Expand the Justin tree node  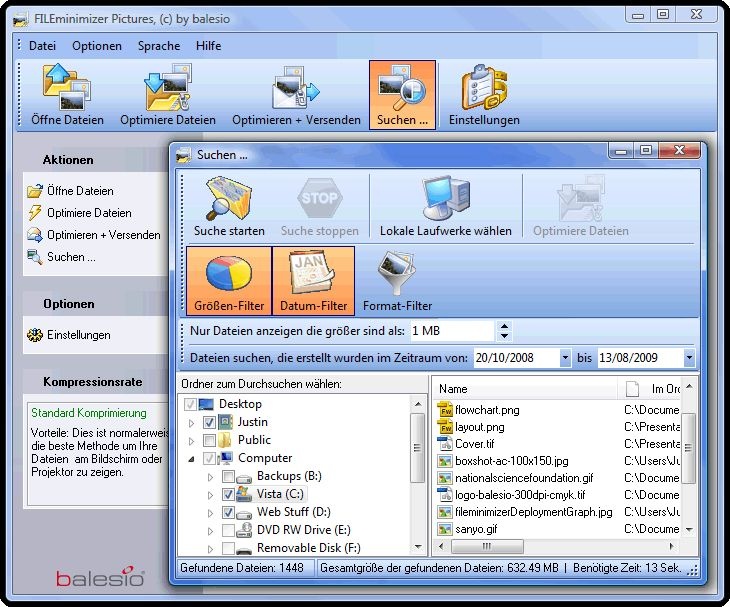[191, 423]
